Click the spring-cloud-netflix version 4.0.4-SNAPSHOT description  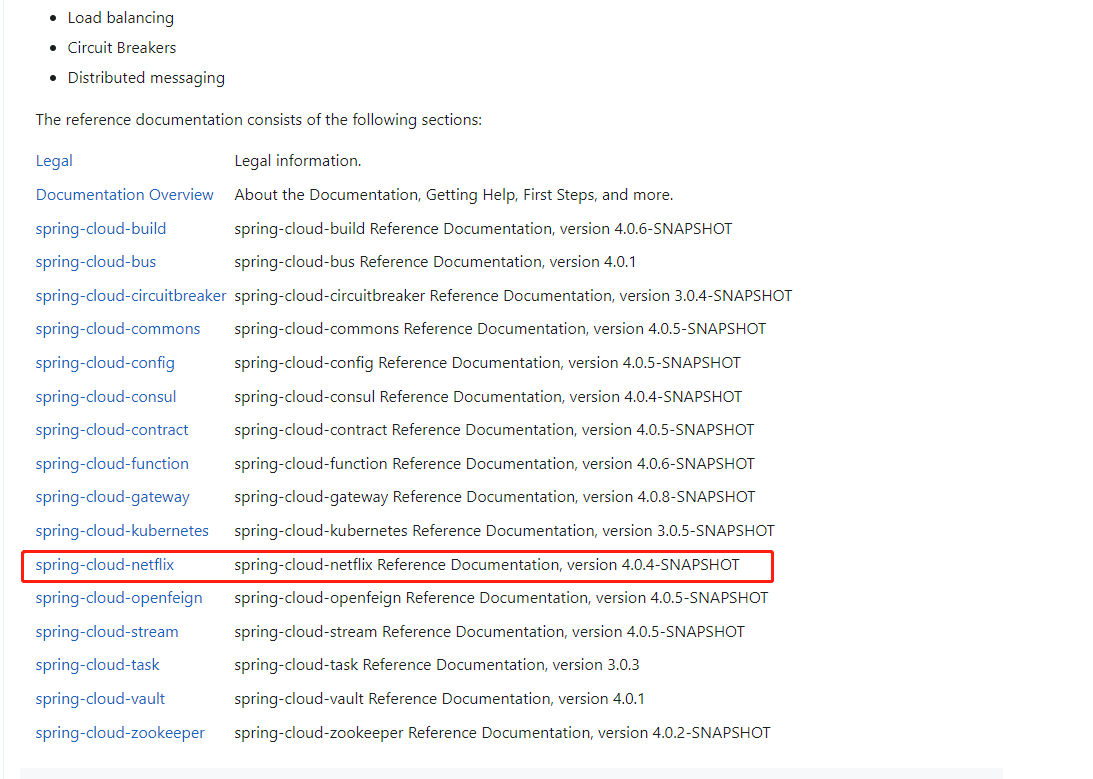(x=487, y=565)
